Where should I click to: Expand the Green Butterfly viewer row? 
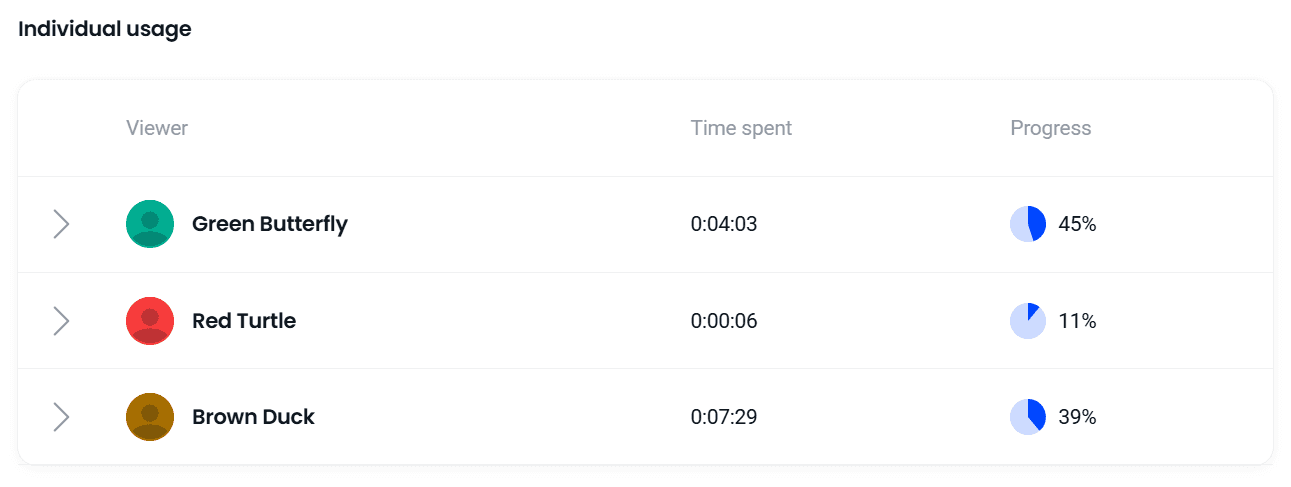(x=61, y=224)
